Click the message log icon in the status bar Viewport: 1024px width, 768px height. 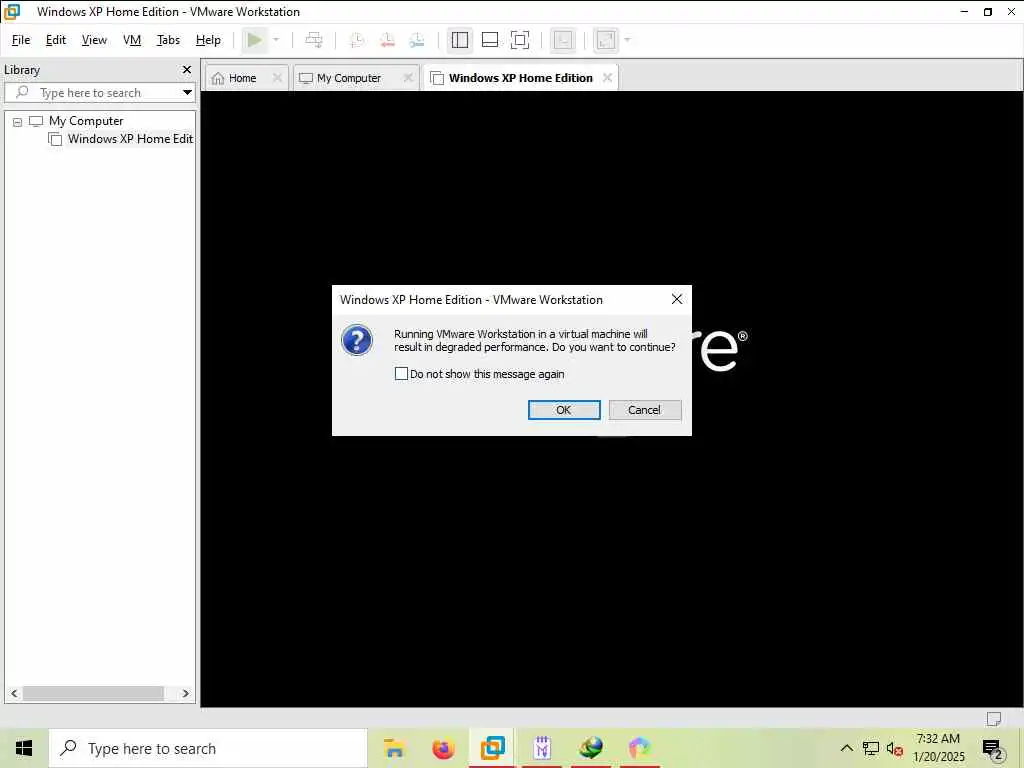coord(993,719)
